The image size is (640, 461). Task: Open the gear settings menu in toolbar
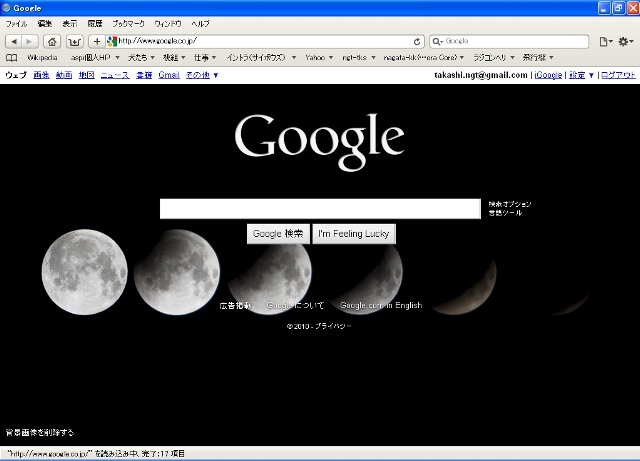(x=625, y=41)
